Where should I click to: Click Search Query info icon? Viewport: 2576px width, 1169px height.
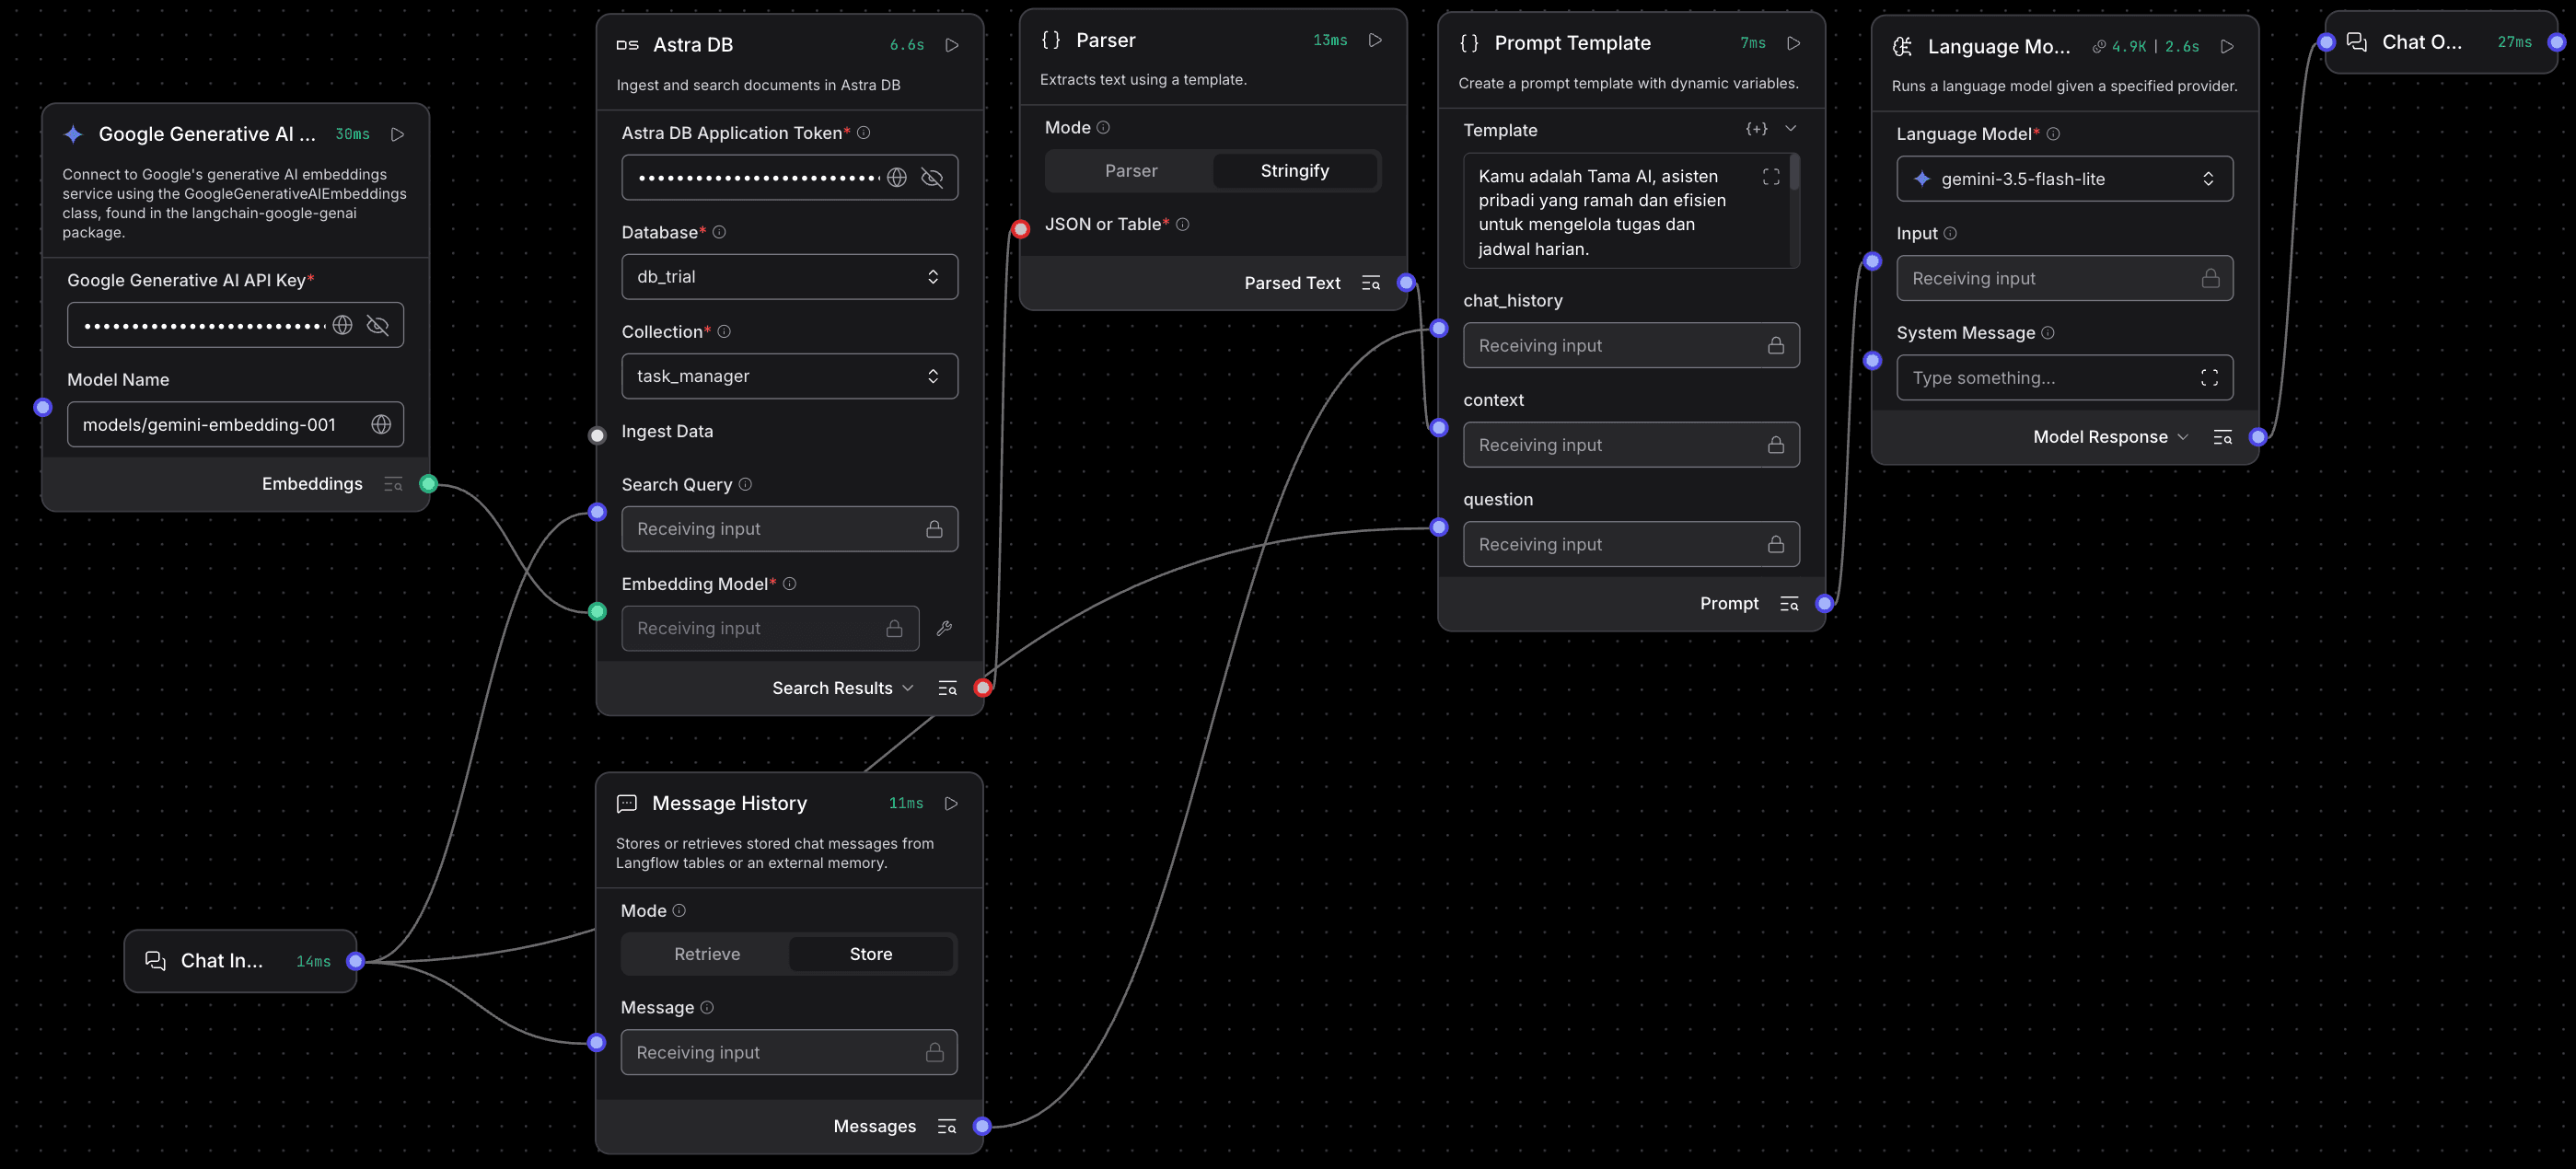pos(745,484)
